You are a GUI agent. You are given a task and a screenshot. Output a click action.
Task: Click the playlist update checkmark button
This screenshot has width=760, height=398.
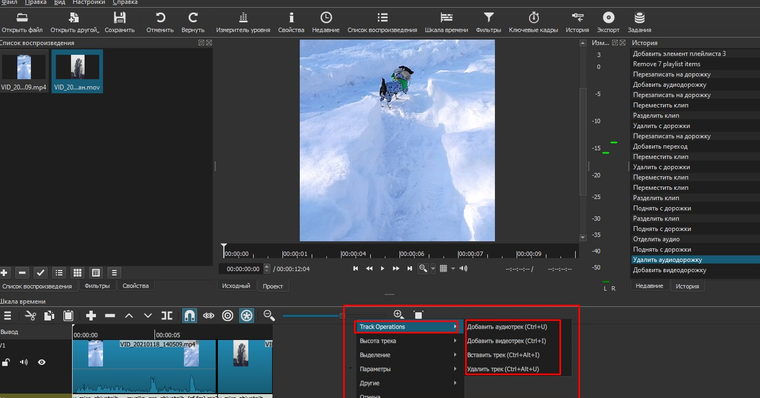click(x=40, y=273)
